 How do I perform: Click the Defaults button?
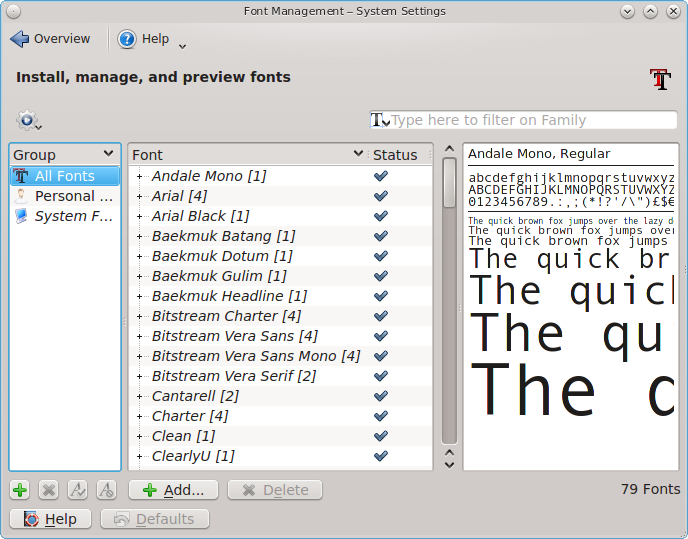[x=155, y=519]
